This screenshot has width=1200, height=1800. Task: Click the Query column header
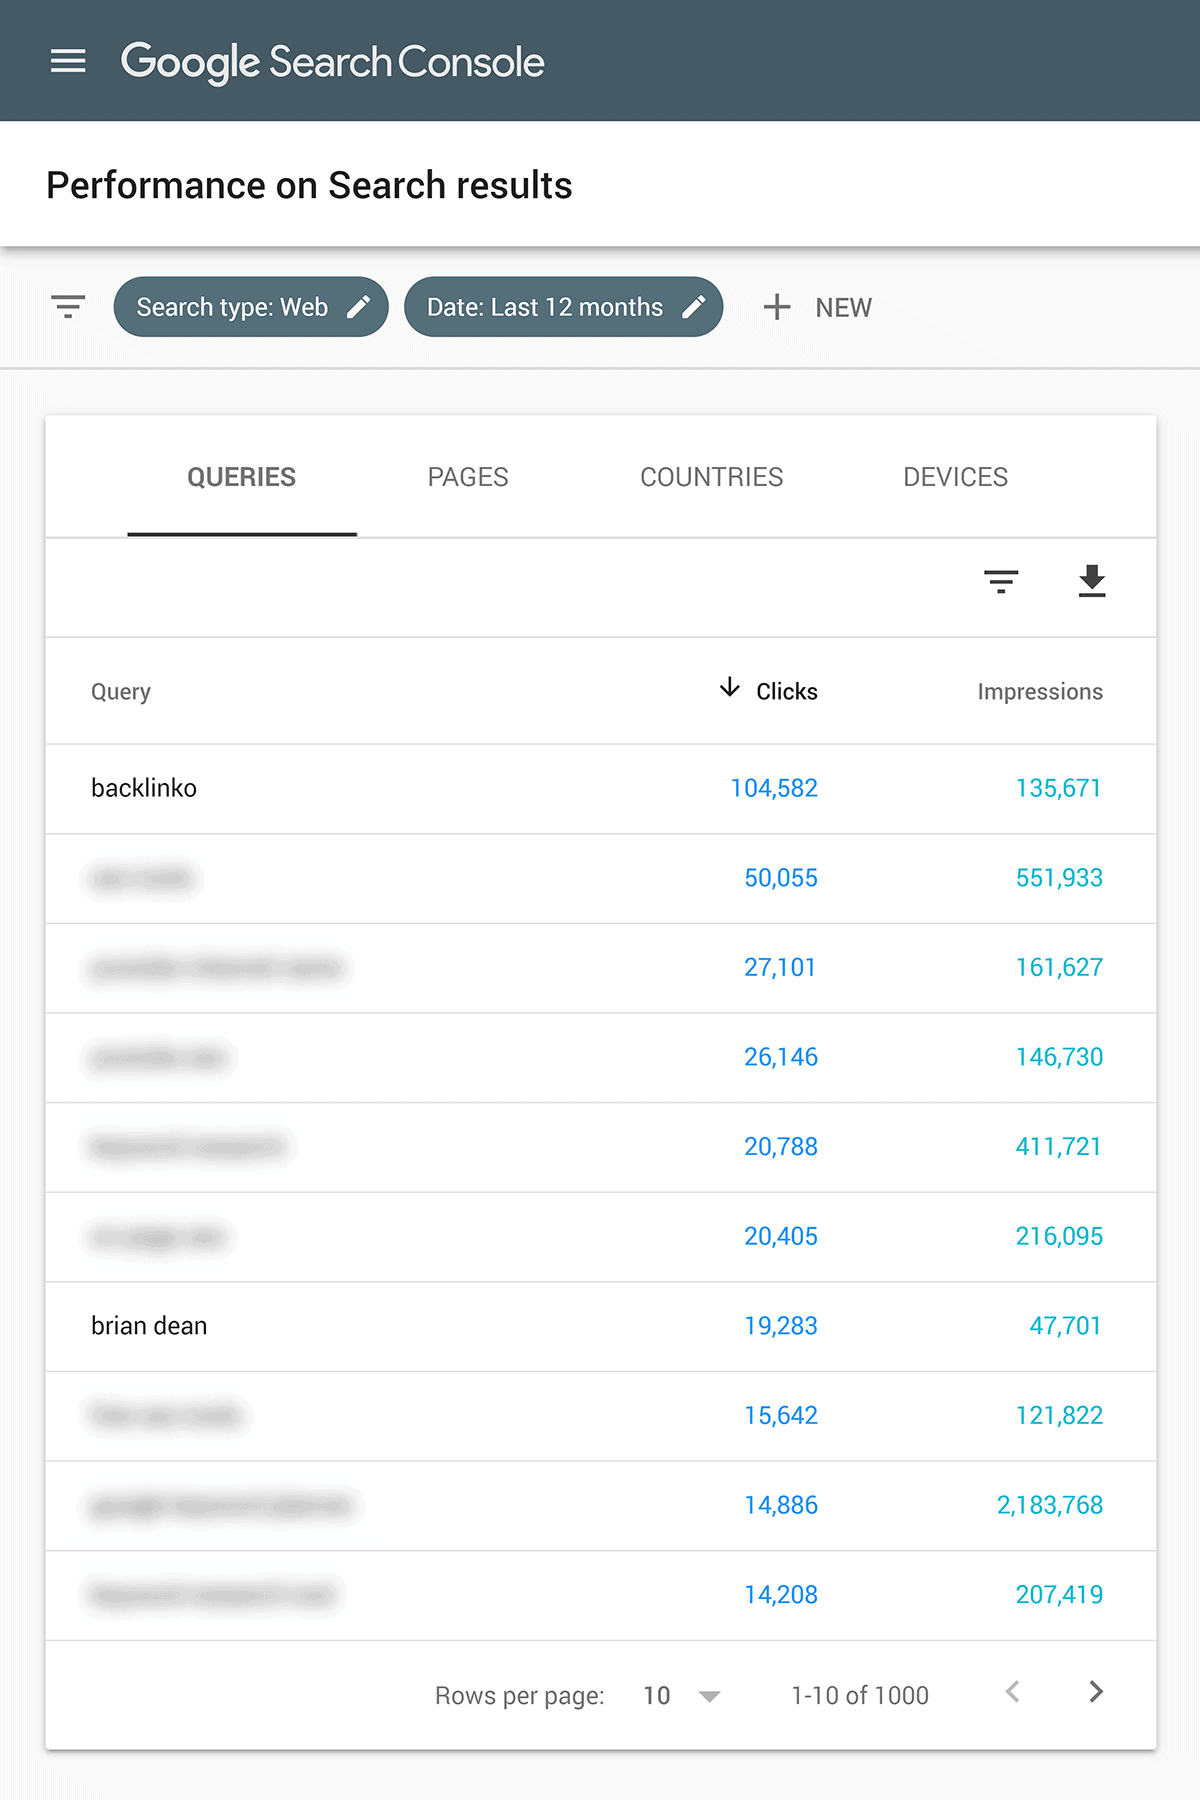[x=121, y=692]
